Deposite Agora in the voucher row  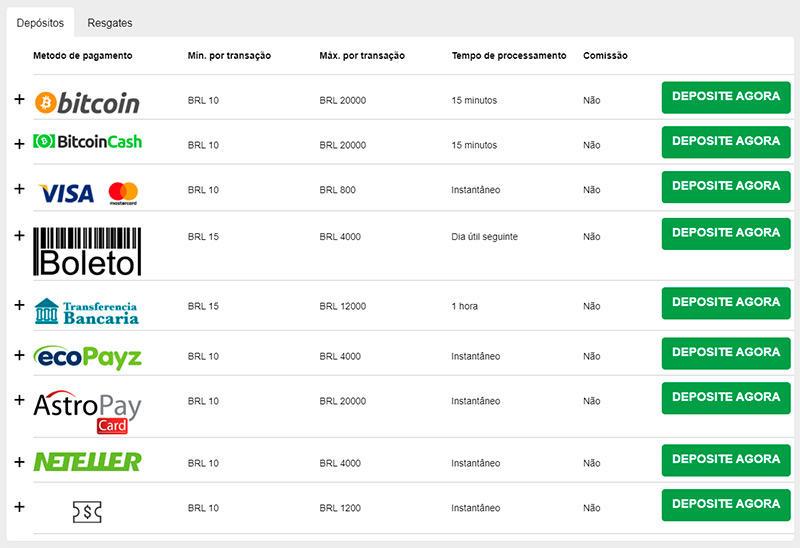pyautogui.click(x=726, y=505)
